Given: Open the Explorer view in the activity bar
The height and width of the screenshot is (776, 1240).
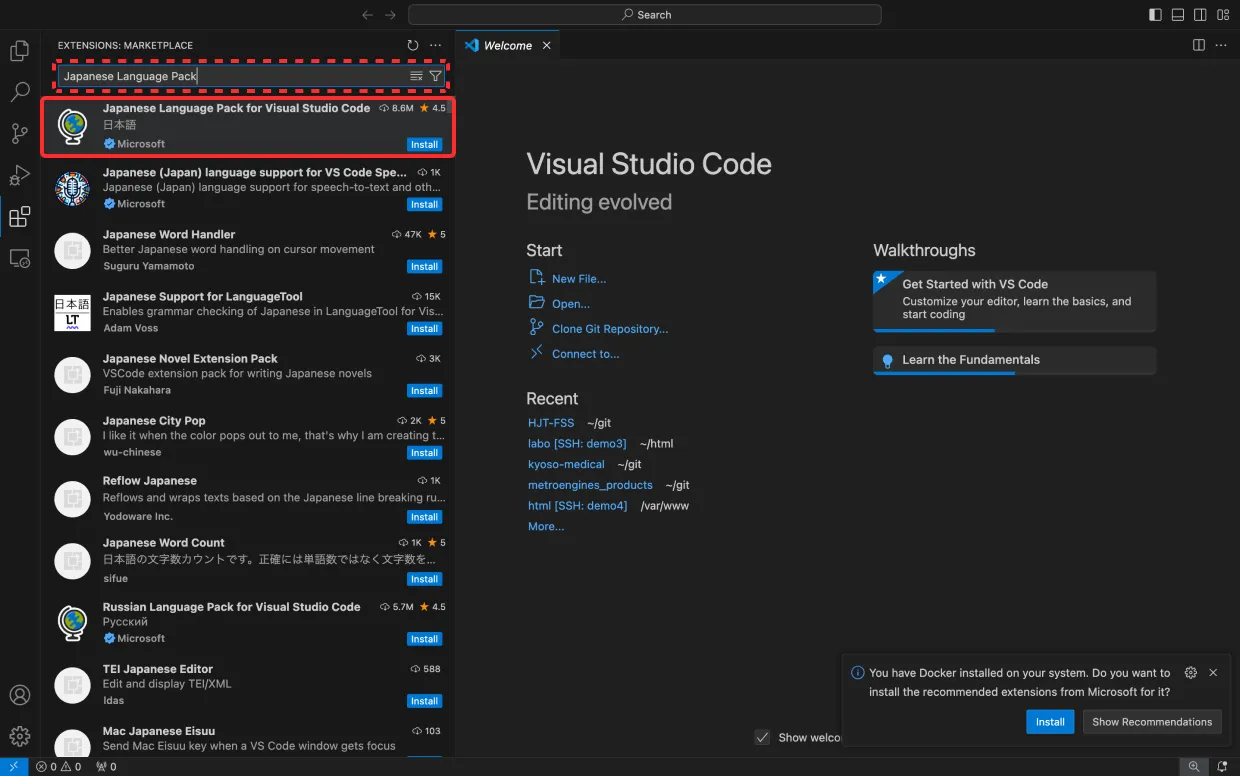Looking at the screenshot, I should 19,51.
